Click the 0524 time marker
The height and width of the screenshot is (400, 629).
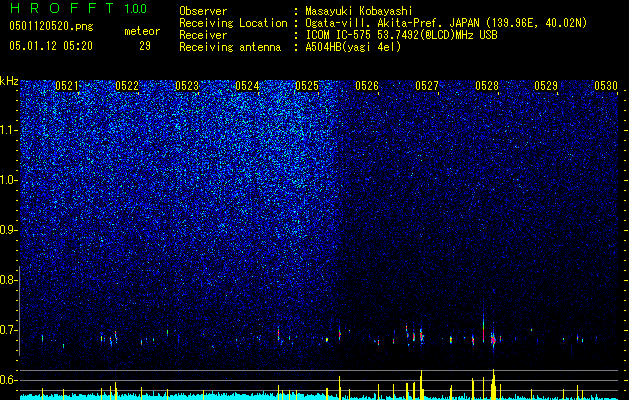[247, 86]
